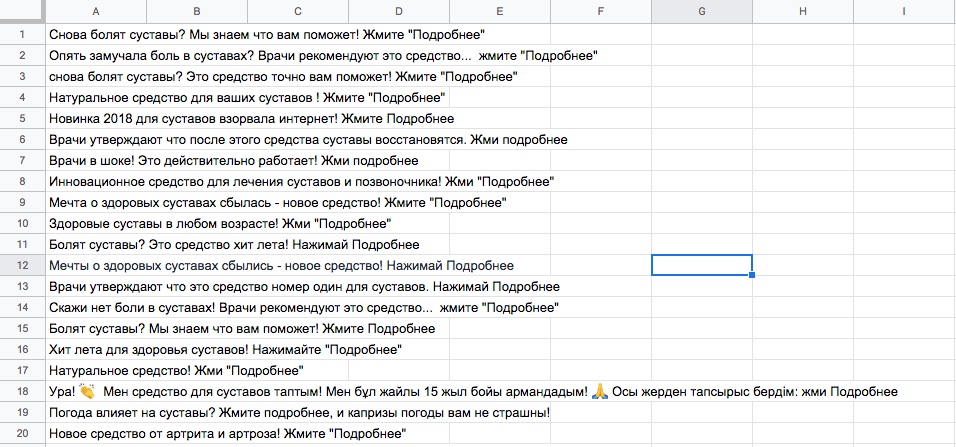Image resolution: width=956 pixels, height=447 pixels.
Task: Select row 18 header
Action: pyautogui.click(x=23, y=392)
